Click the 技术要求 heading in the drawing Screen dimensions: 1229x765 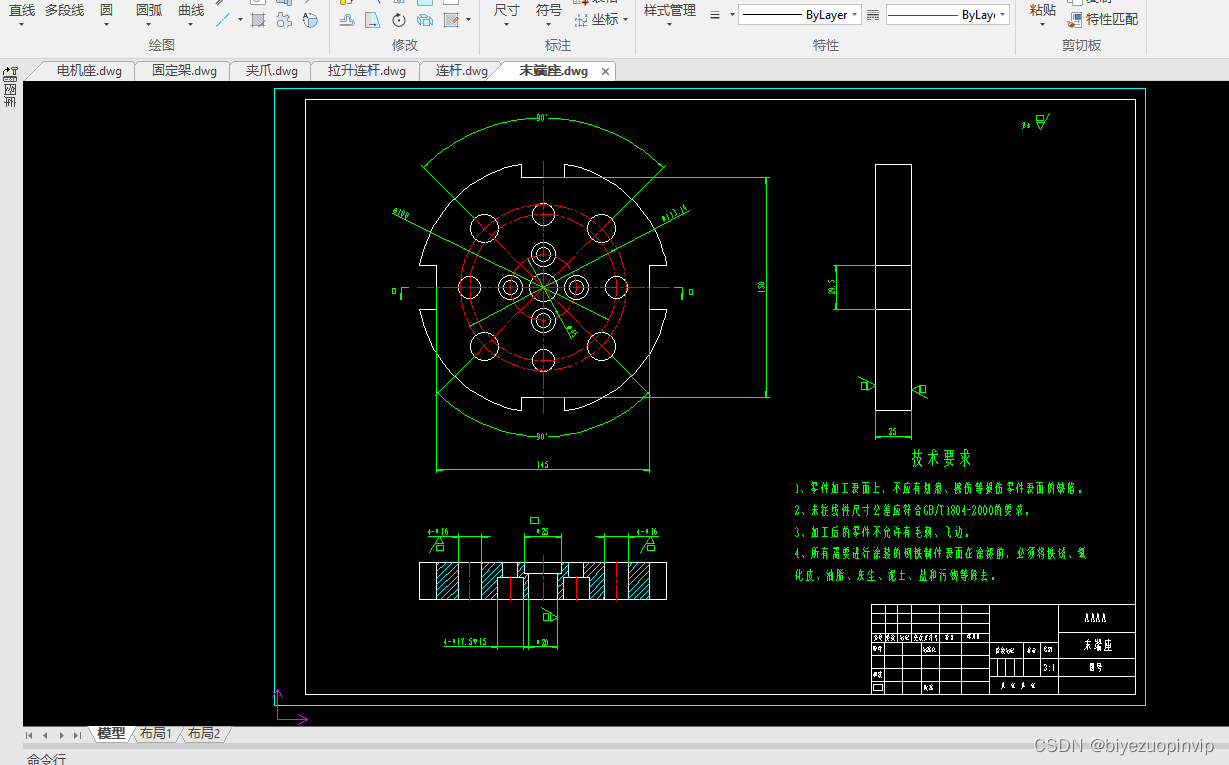940,458
